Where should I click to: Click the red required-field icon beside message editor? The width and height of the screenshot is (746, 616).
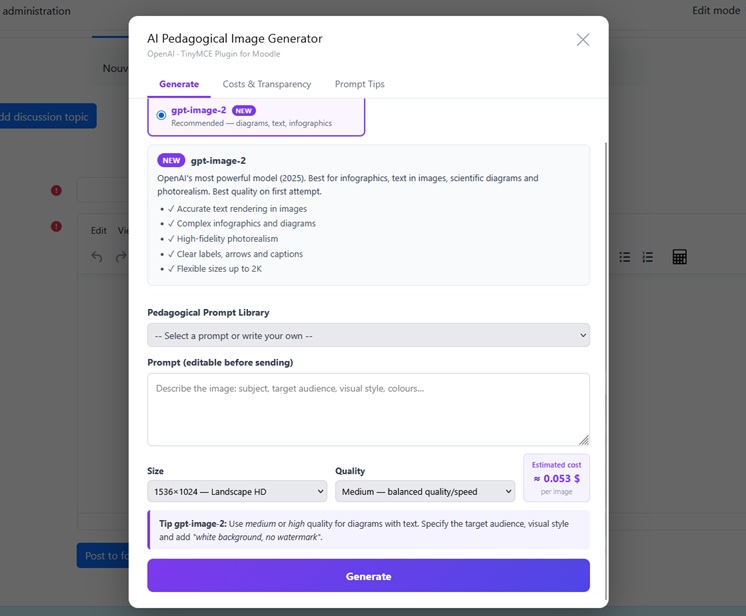(56, 226)
